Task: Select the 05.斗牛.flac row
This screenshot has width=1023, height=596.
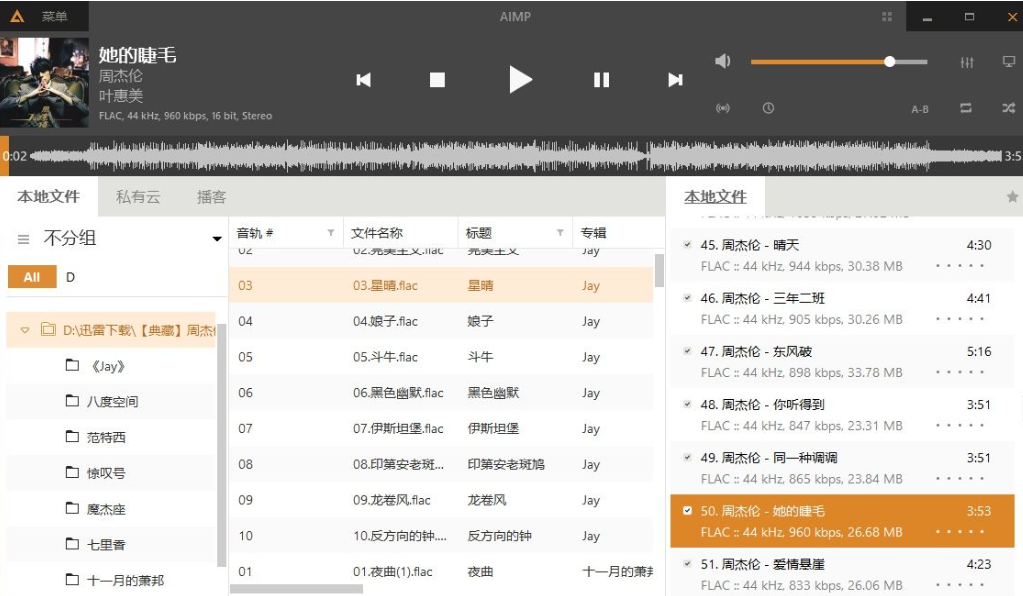Action: (x=441, y=357)
